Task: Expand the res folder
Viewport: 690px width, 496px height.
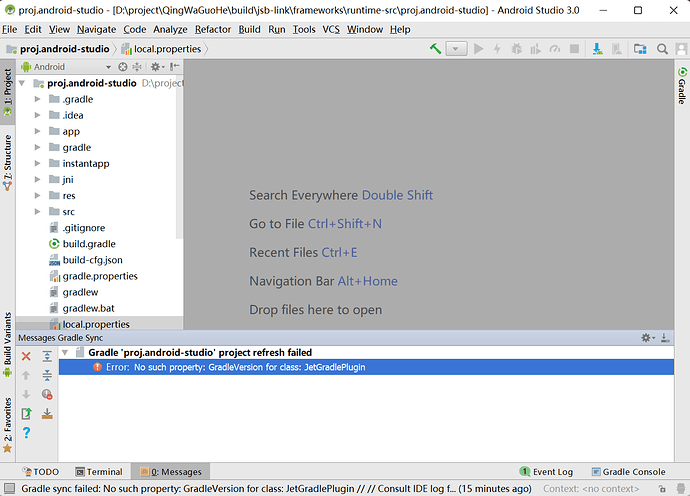Action: [x=37, y=195]
